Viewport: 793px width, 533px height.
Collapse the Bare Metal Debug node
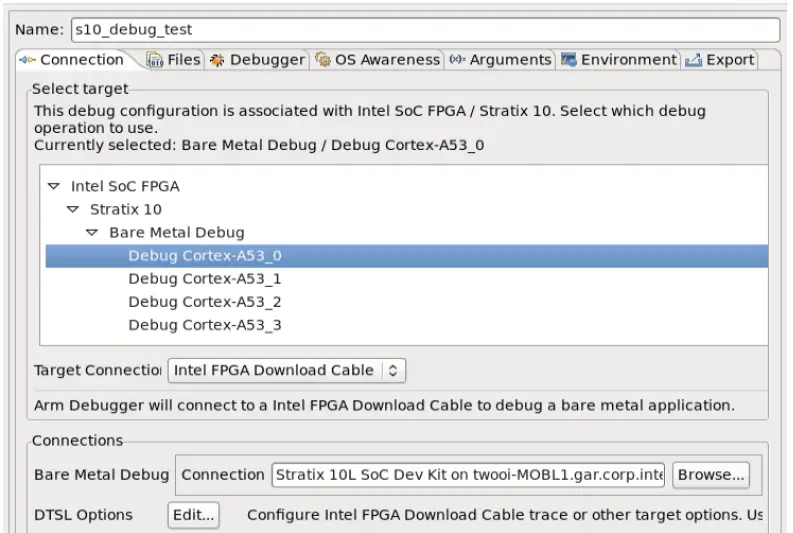pos(92,232)
